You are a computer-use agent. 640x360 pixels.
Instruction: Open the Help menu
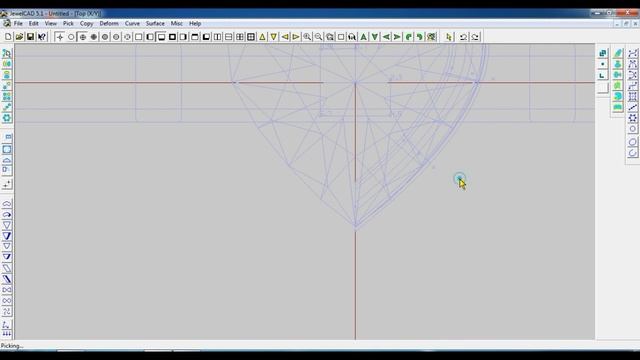(x=195, y=24)
